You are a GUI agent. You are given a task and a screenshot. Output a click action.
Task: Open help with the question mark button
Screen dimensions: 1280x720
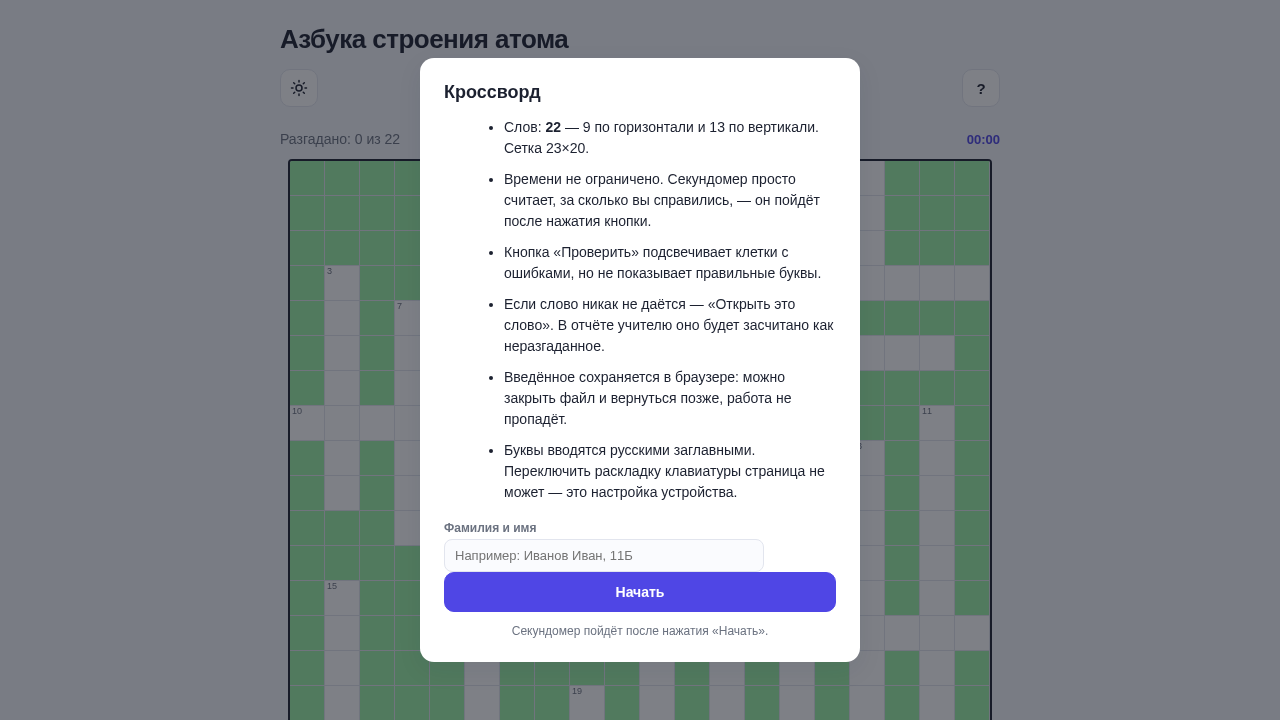click(981, 88)
